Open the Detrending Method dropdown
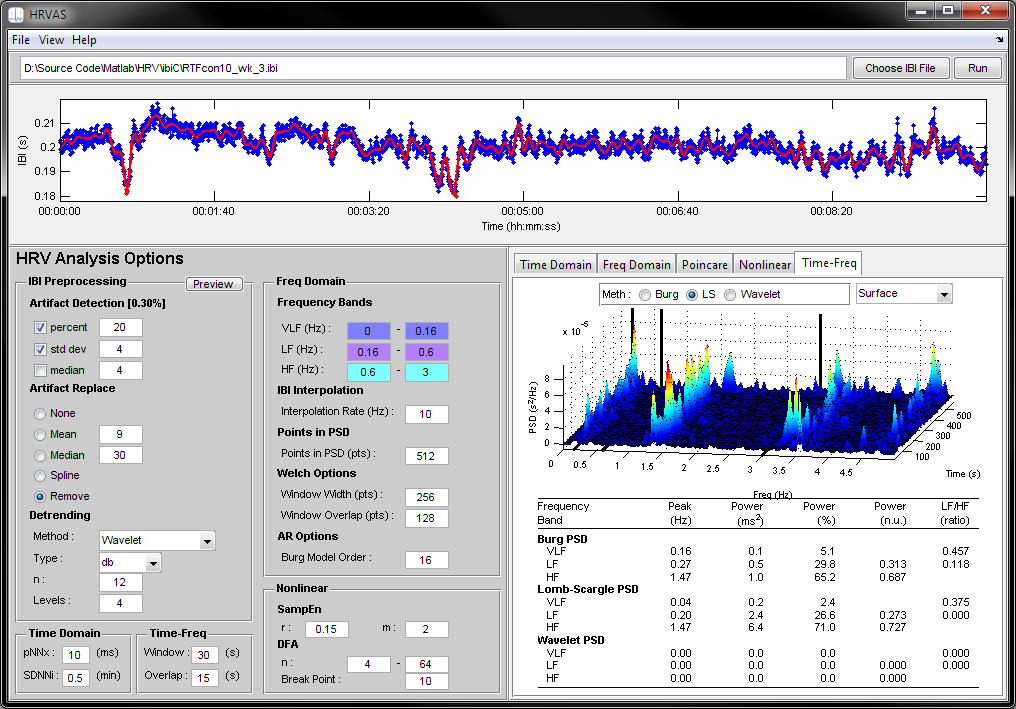 coord(207,541)
